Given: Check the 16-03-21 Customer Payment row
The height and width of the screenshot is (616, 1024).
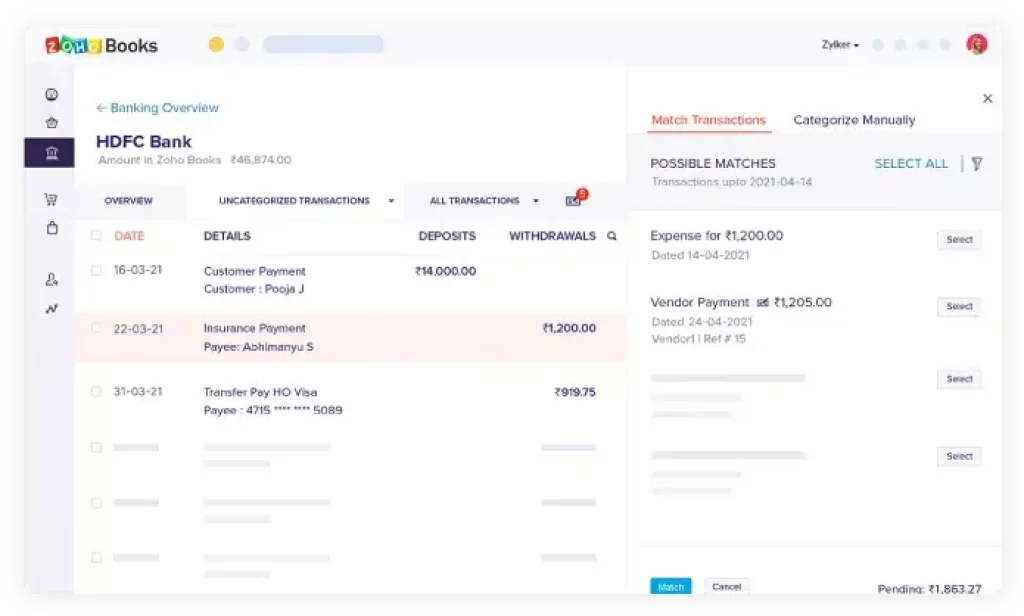Looking at the screenshot, I should [96, 270].
